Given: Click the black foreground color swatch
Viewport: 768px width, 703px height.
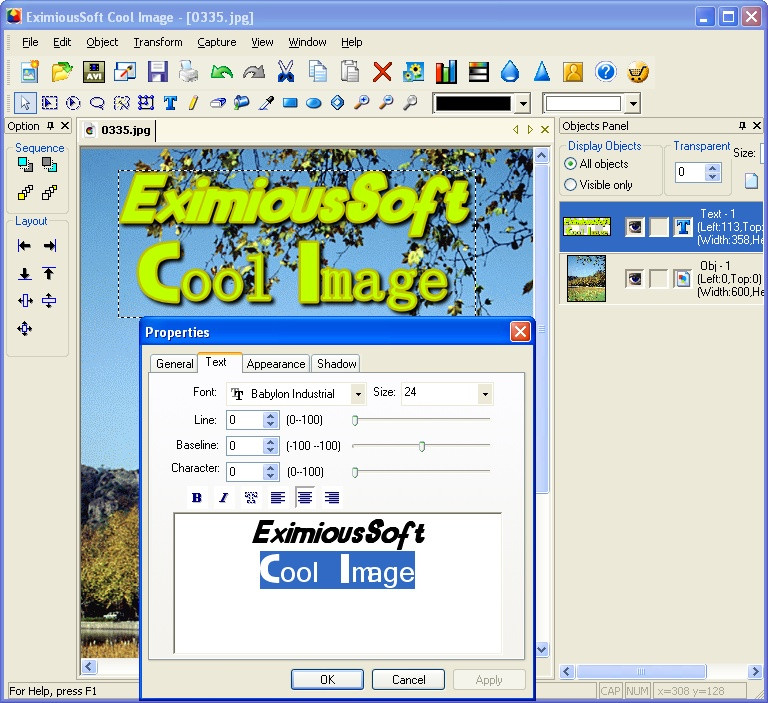Looking at the screenshot, I should point(473,104).
